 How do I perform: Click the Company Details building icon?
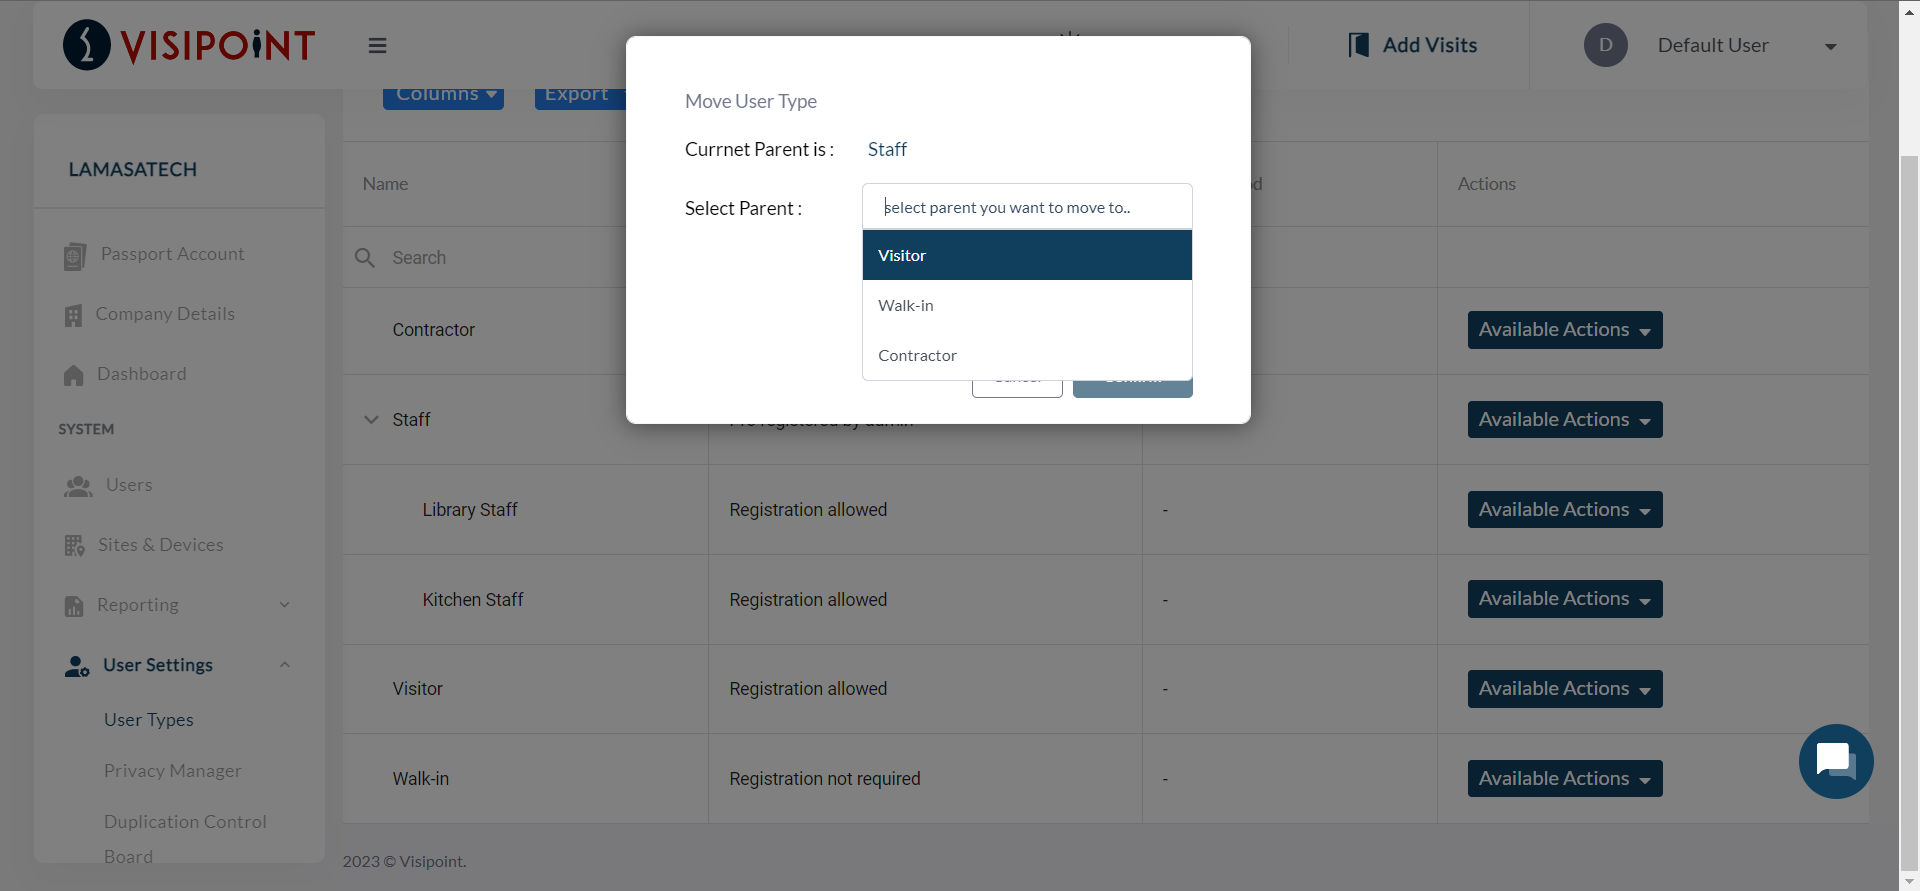click(74, 316)
